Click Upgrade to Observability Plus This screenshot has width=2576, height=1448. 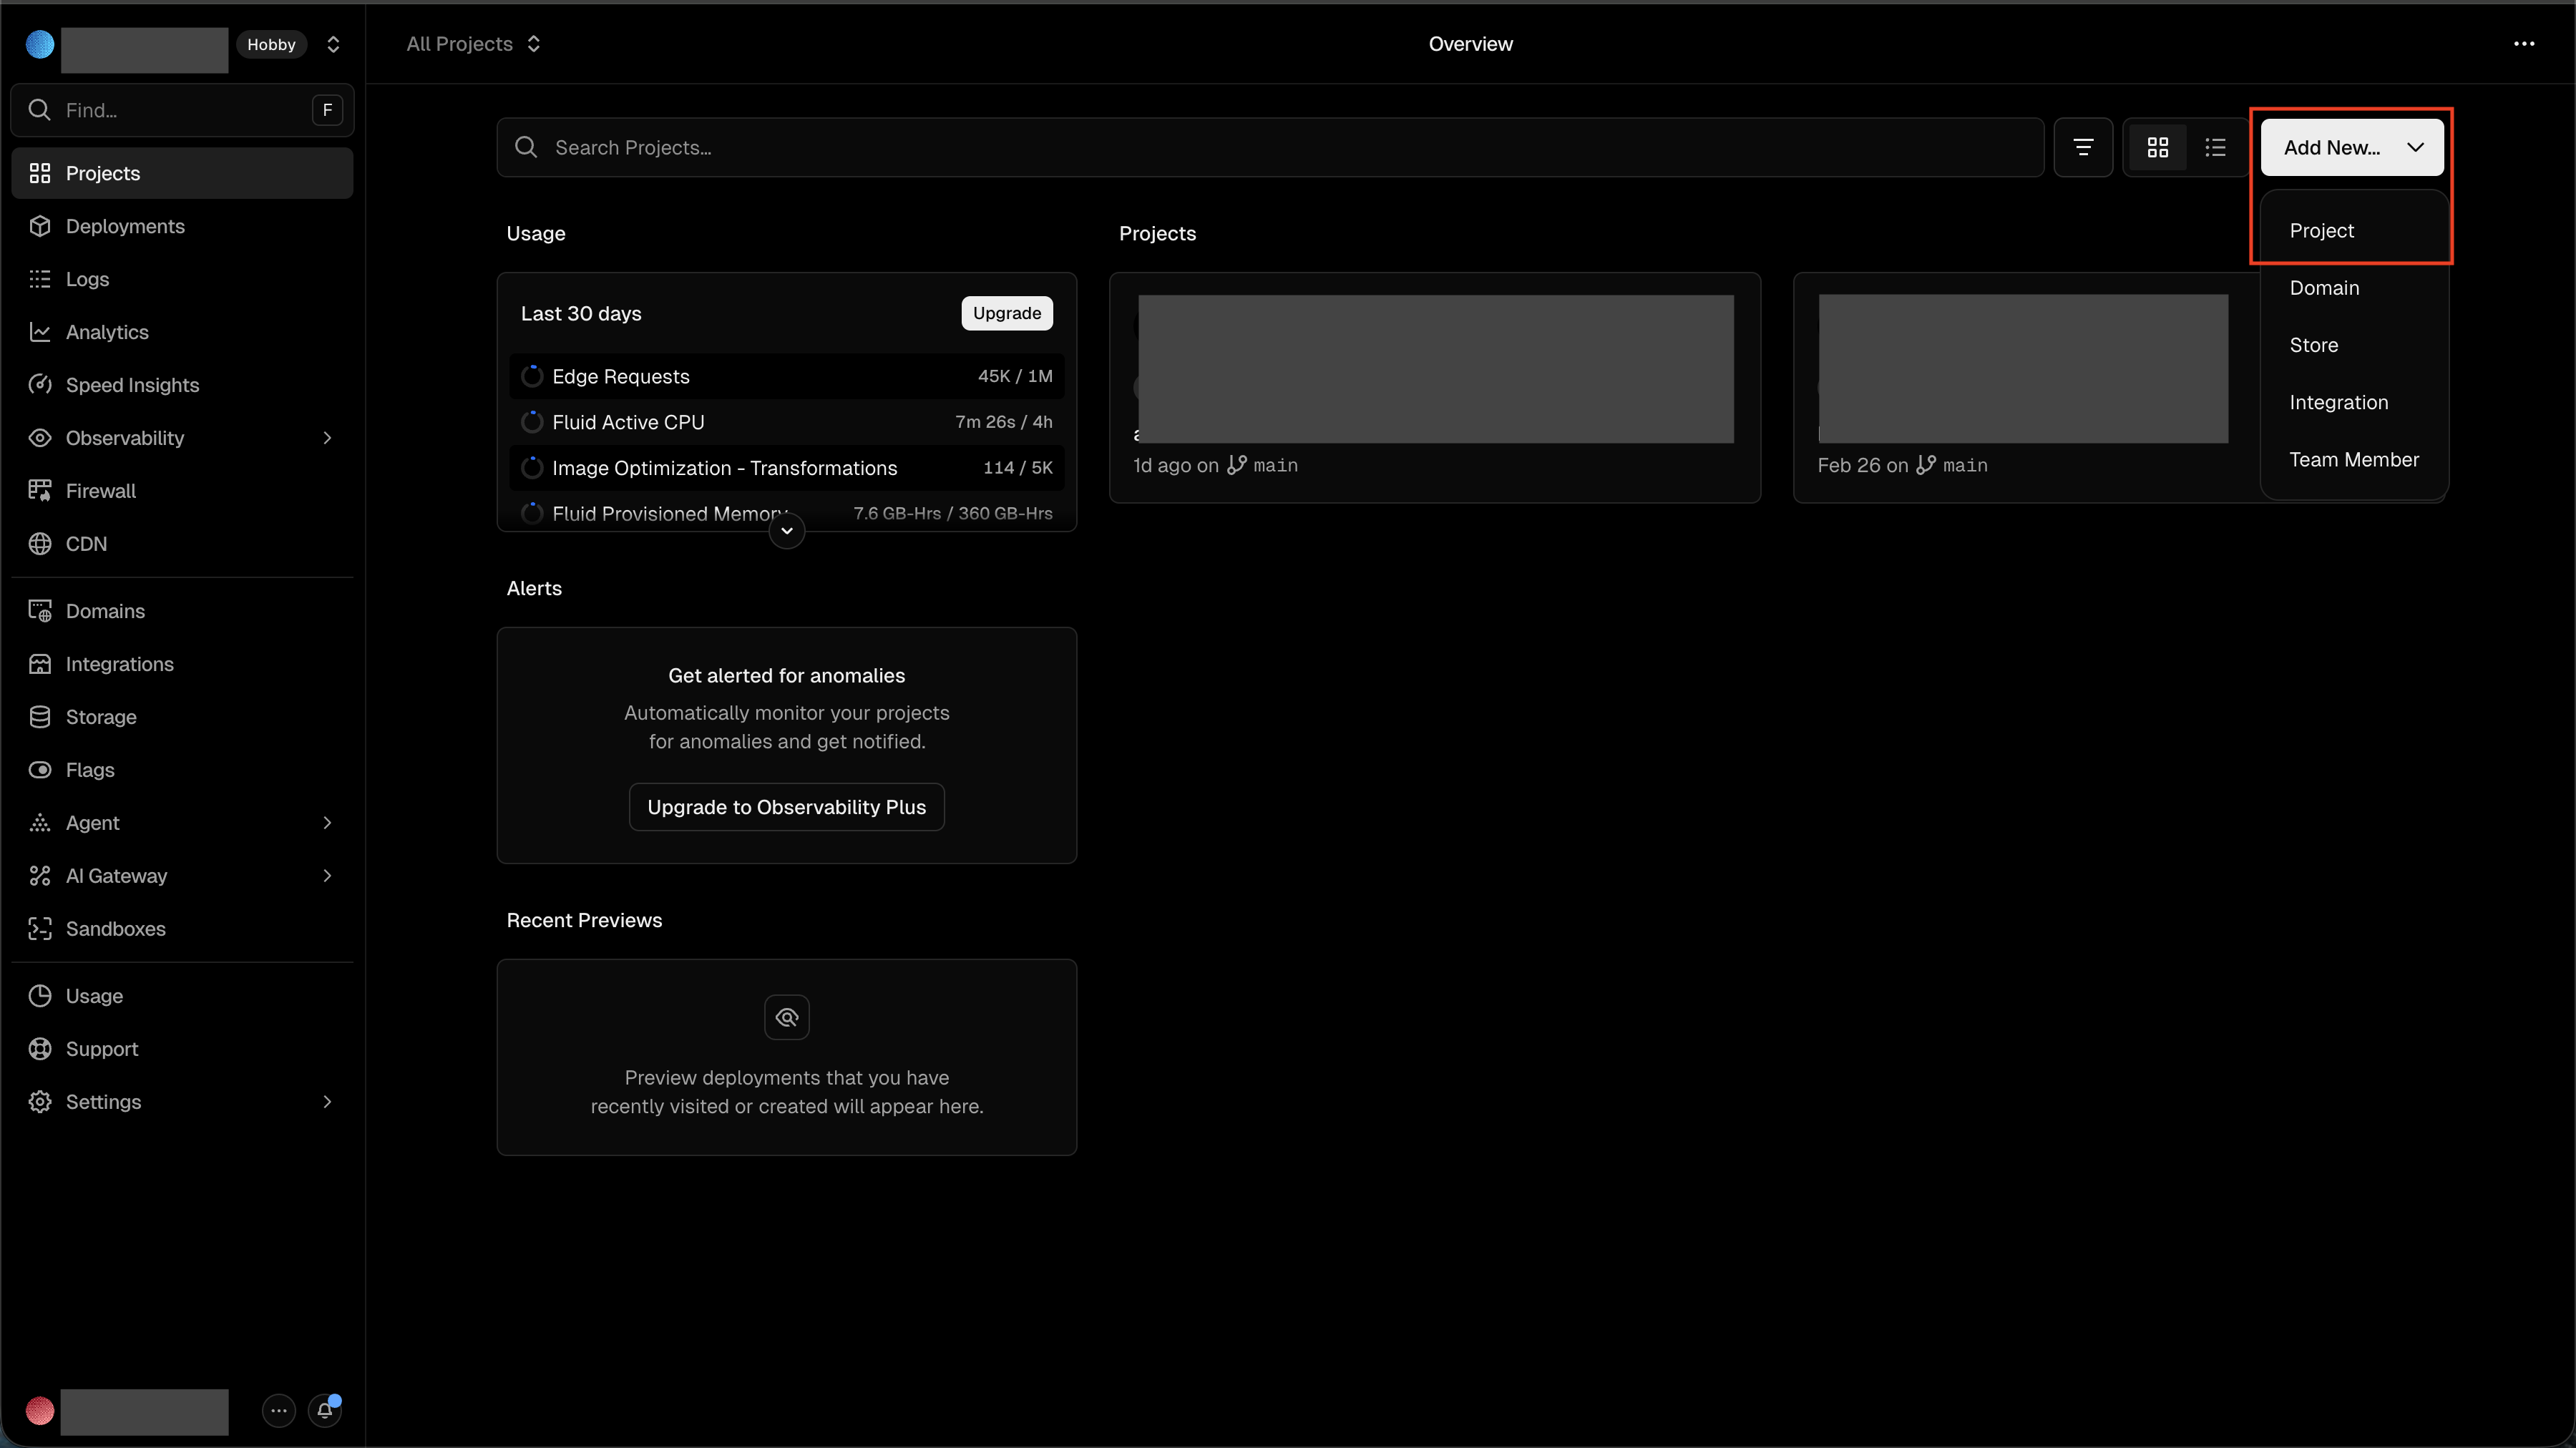pos(786,807)
